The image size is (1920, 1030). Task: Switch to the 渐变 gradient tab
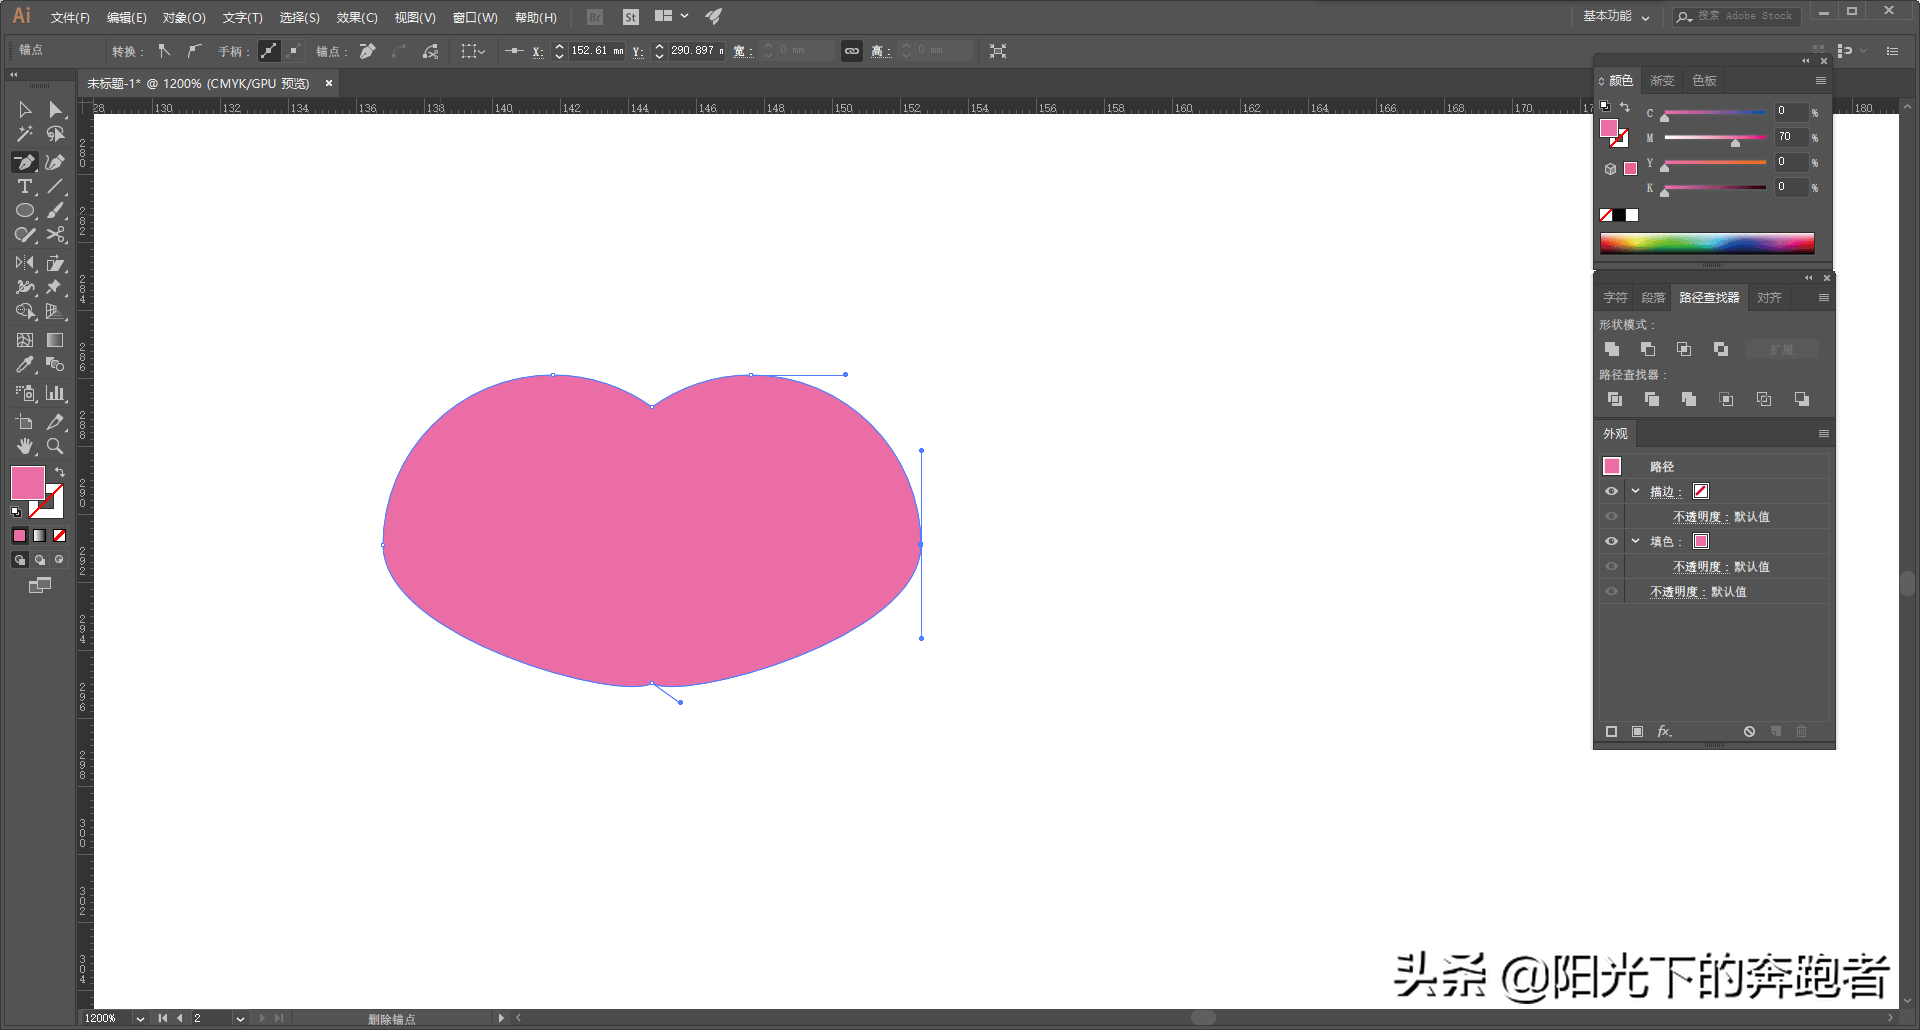tap(1662, 81)
